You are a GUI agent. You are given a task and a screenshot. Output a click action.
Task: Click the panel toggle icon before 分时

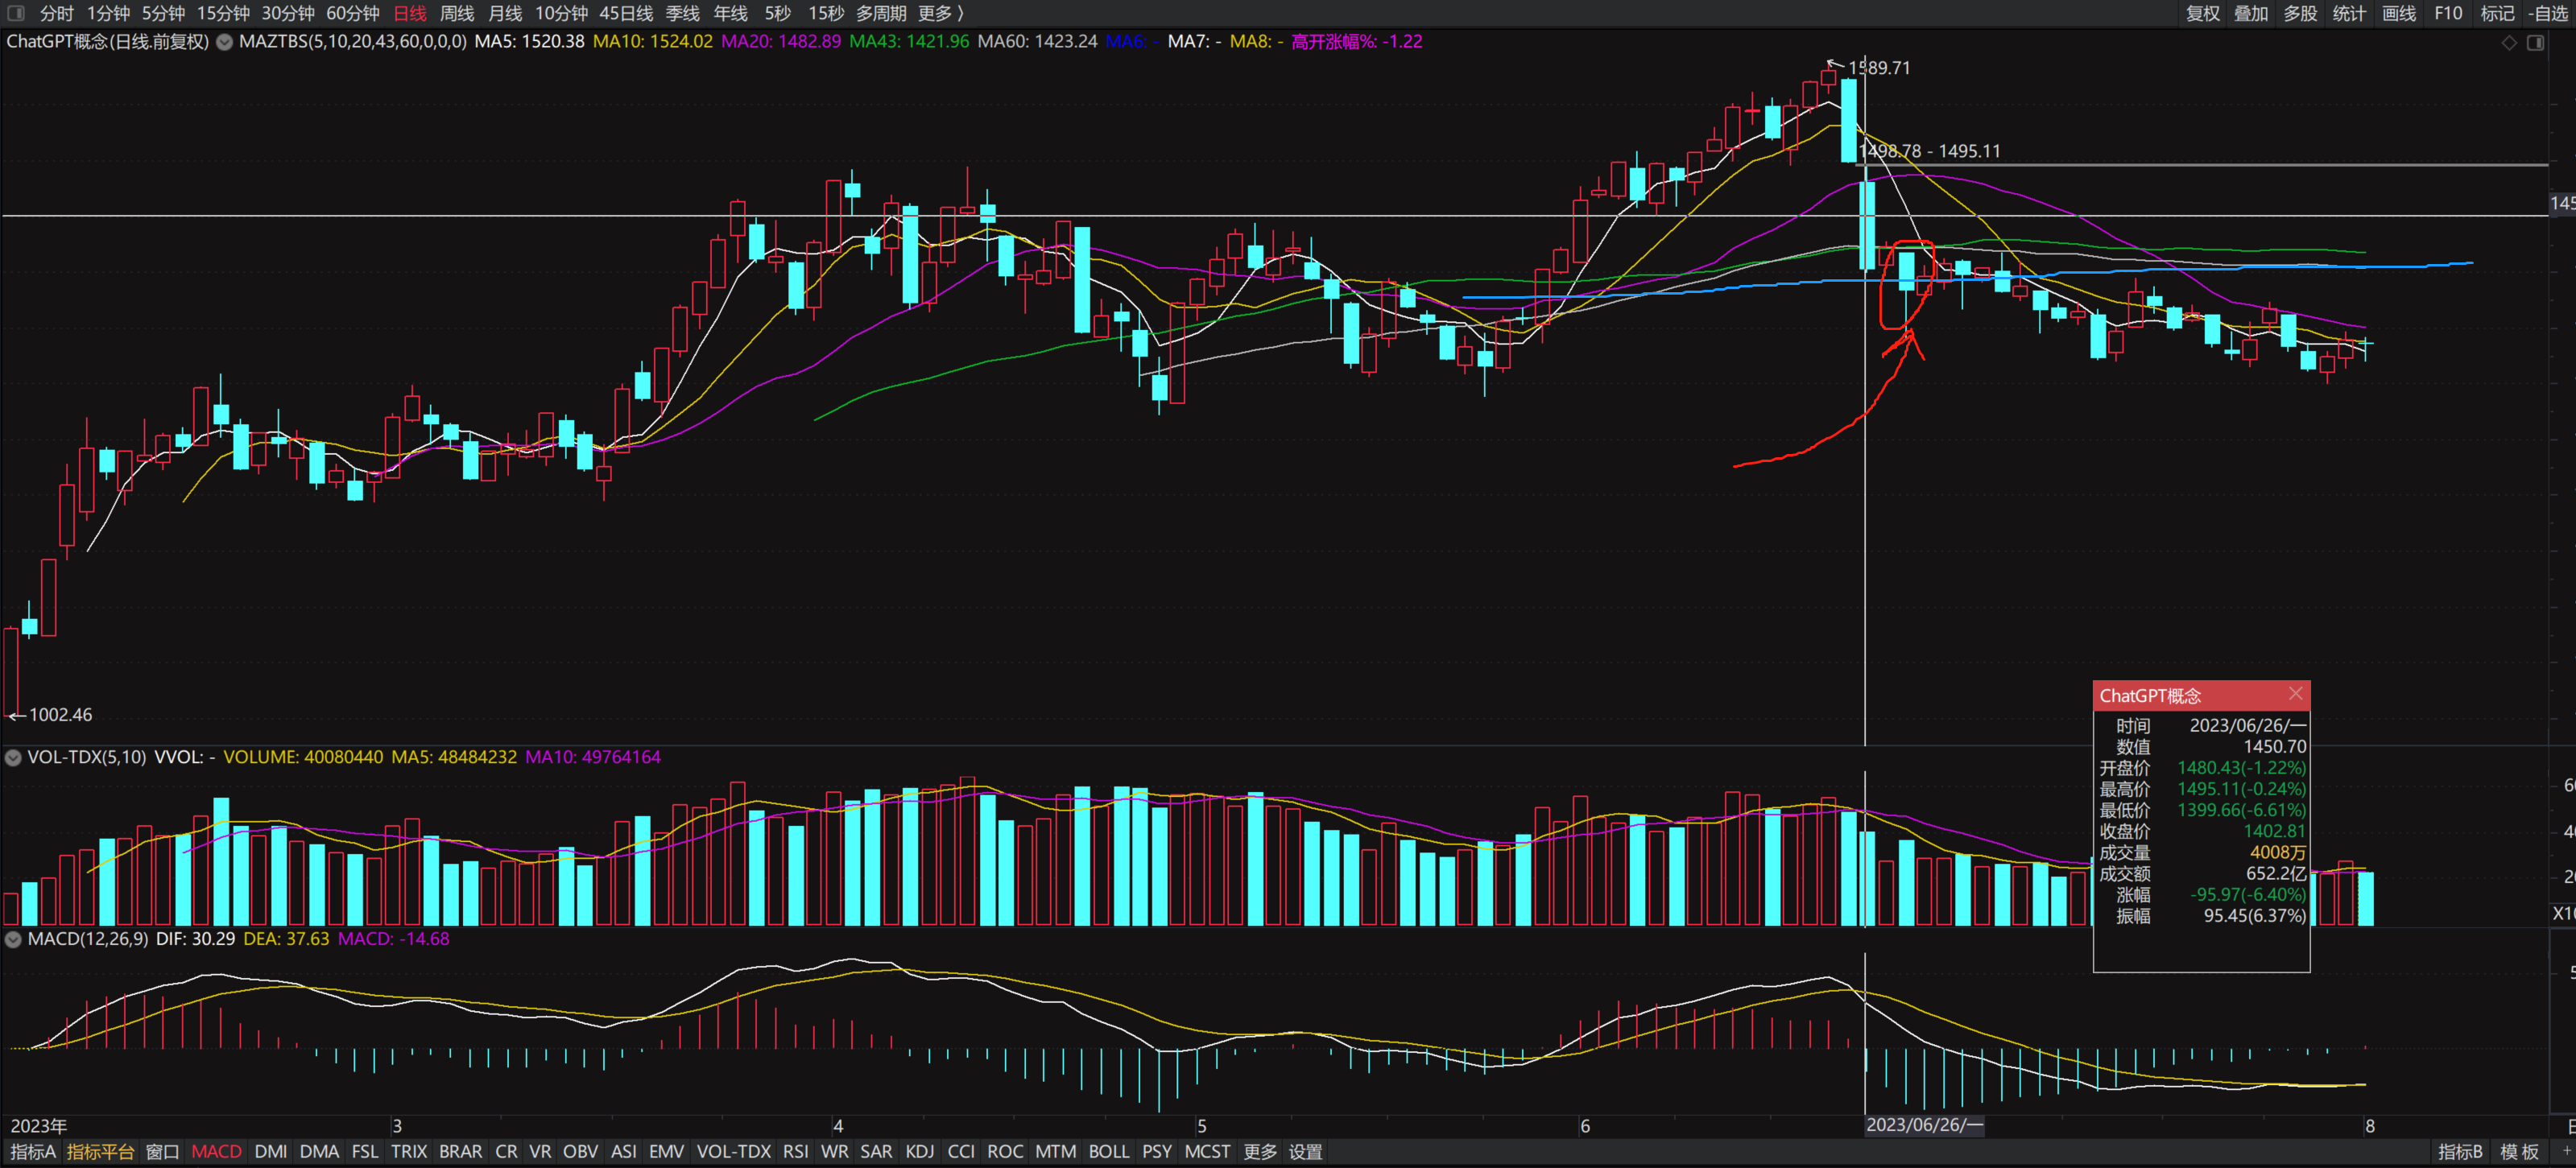click(16, 13)
